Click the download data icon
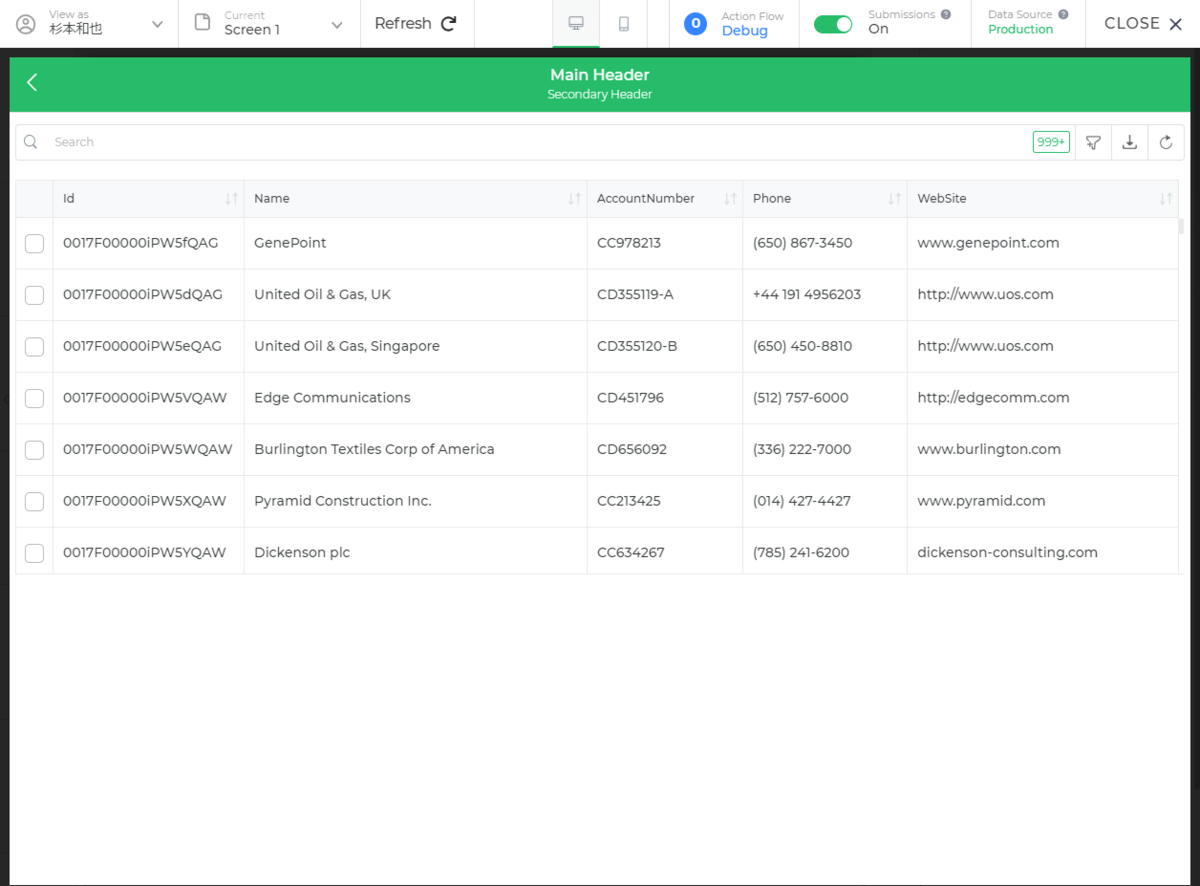Screen dimensions: 1200x886 1129,142
